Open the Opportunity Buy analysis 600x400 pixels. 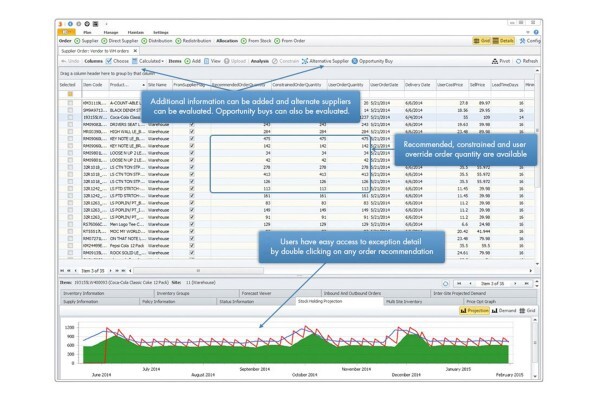point(372,61)
